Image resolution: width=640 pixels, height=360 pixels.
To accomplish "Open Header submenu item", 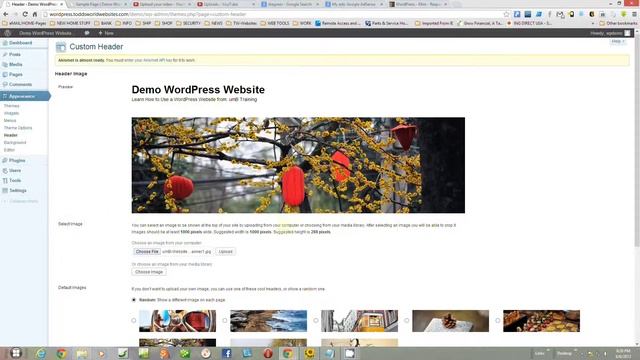I will point(11,135).
